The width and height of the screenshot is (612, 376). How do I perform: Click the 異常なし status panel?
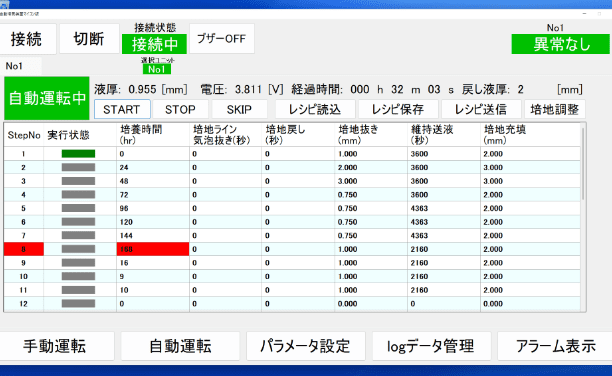click(560, 44)
